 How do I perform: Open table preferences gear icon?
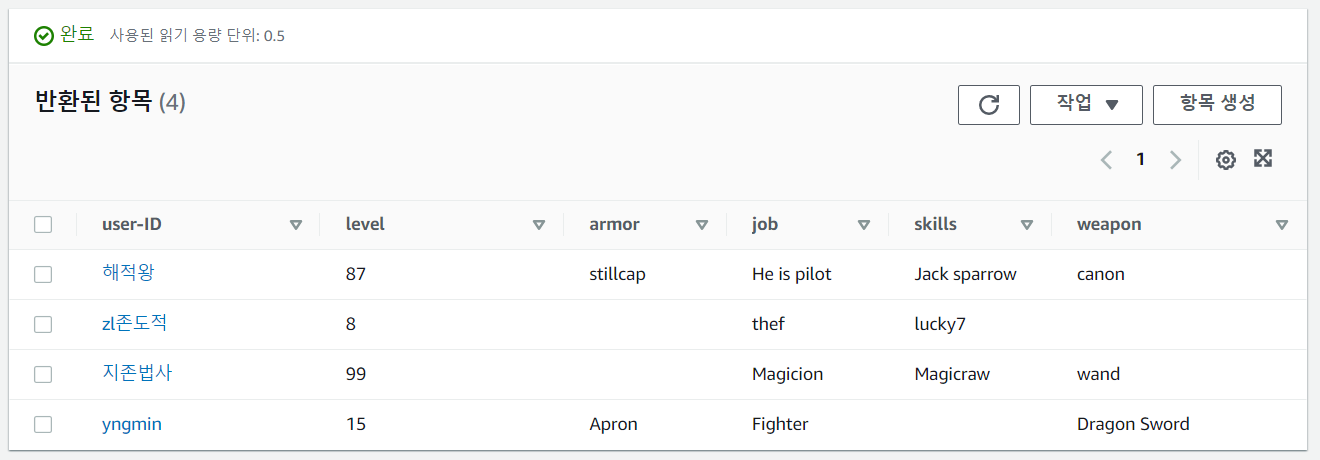(1225, 160)
